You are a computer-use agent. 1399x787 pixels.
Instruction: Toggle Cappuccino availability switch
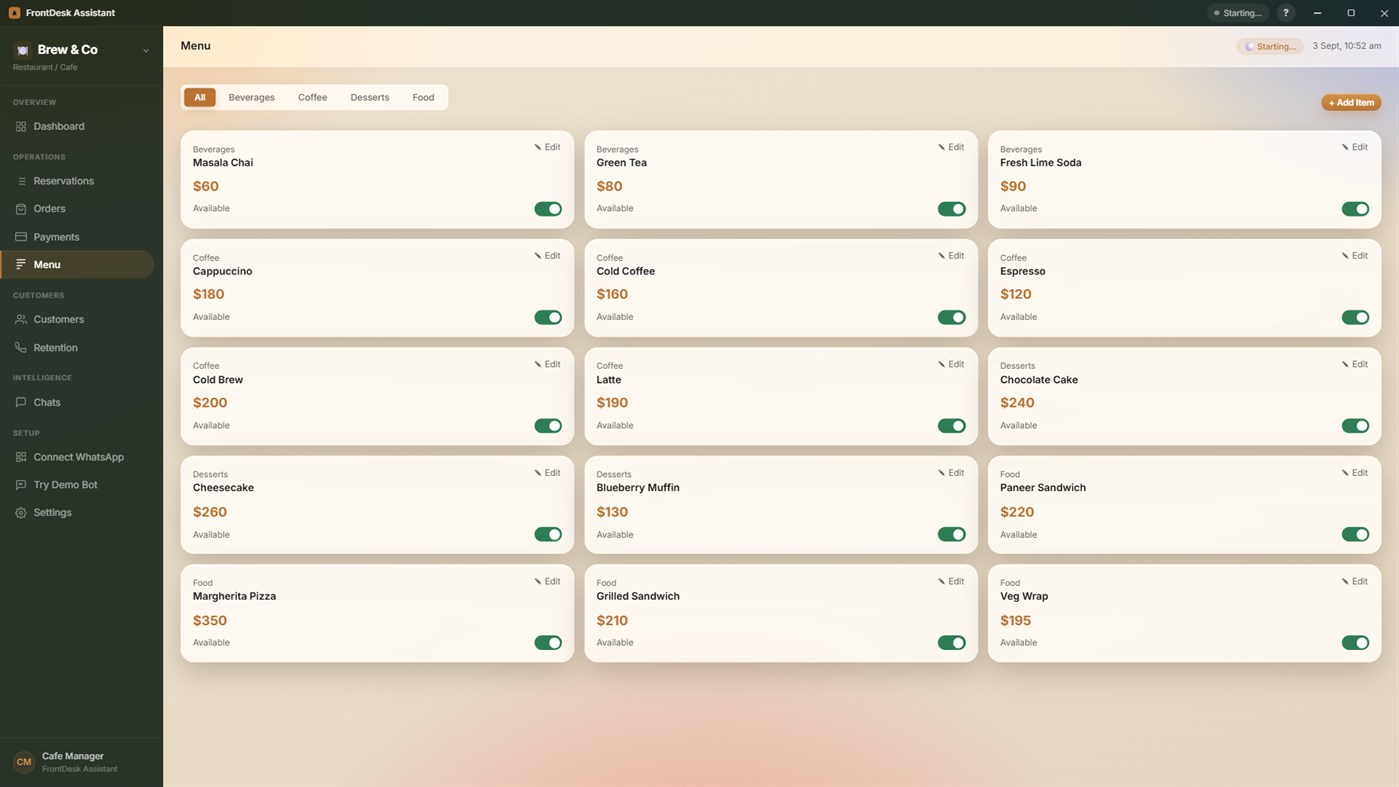point(548,318)
